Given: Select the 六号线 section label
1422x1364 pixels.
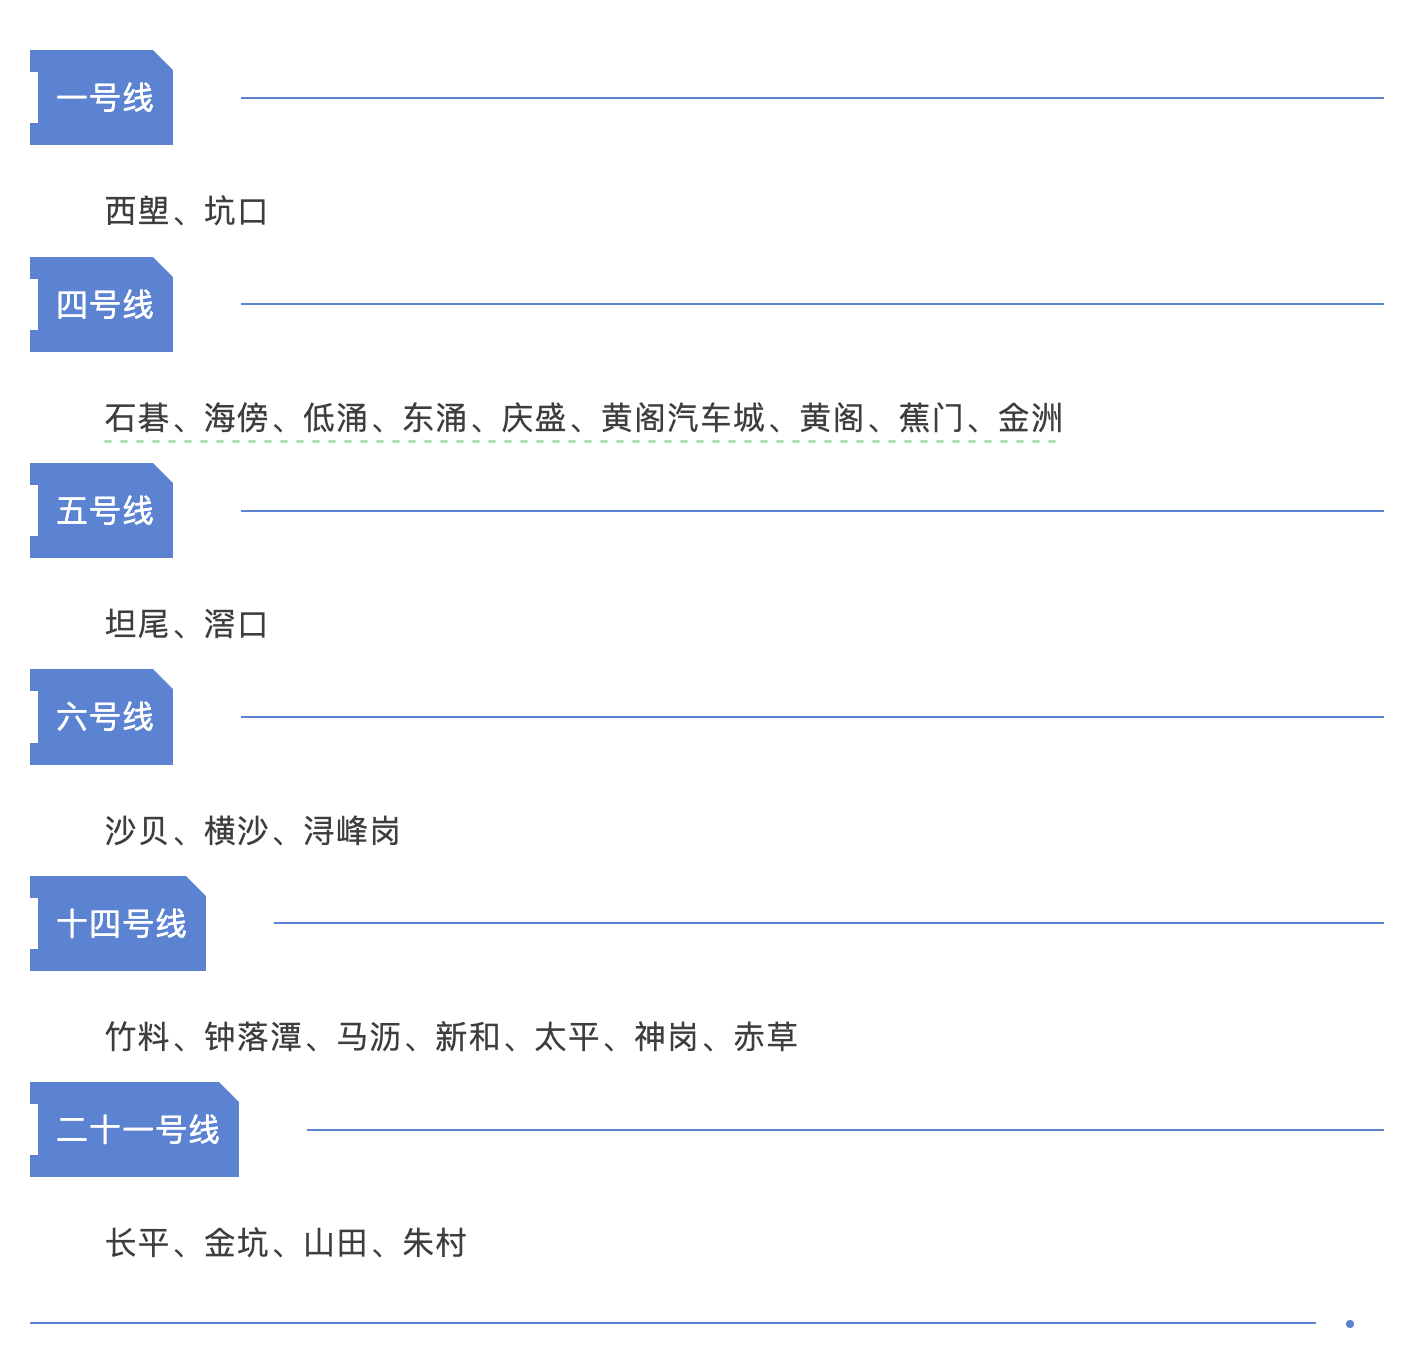Looking at the screenshot, I should pos(103,717).
